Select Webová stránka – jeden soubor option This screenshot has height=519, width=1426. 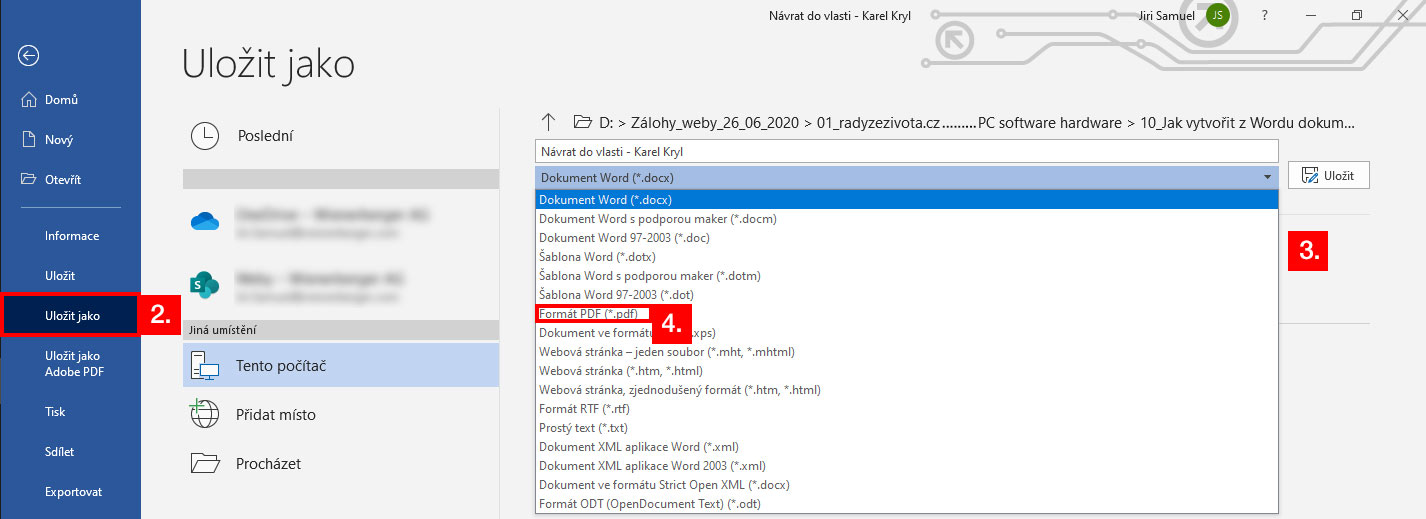[906, 351]
